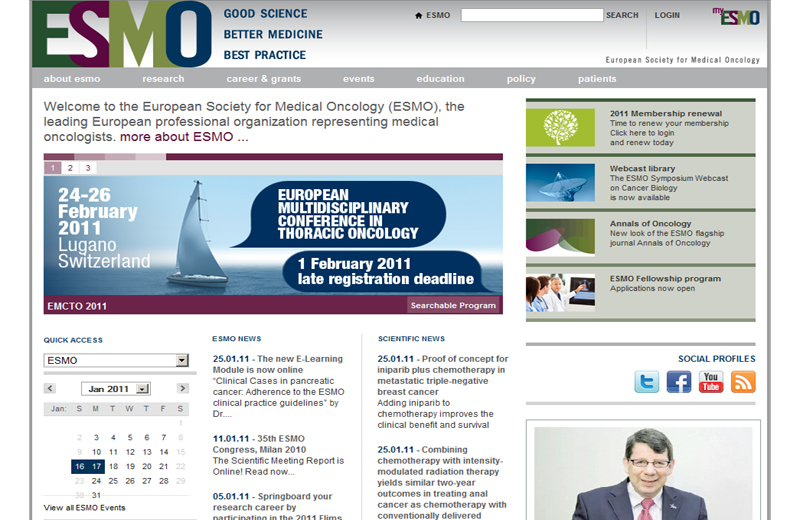Open the Facebook social profile icon
This screenshot has height=520, width=800.
pyautogui.click(x=679, y=382)
